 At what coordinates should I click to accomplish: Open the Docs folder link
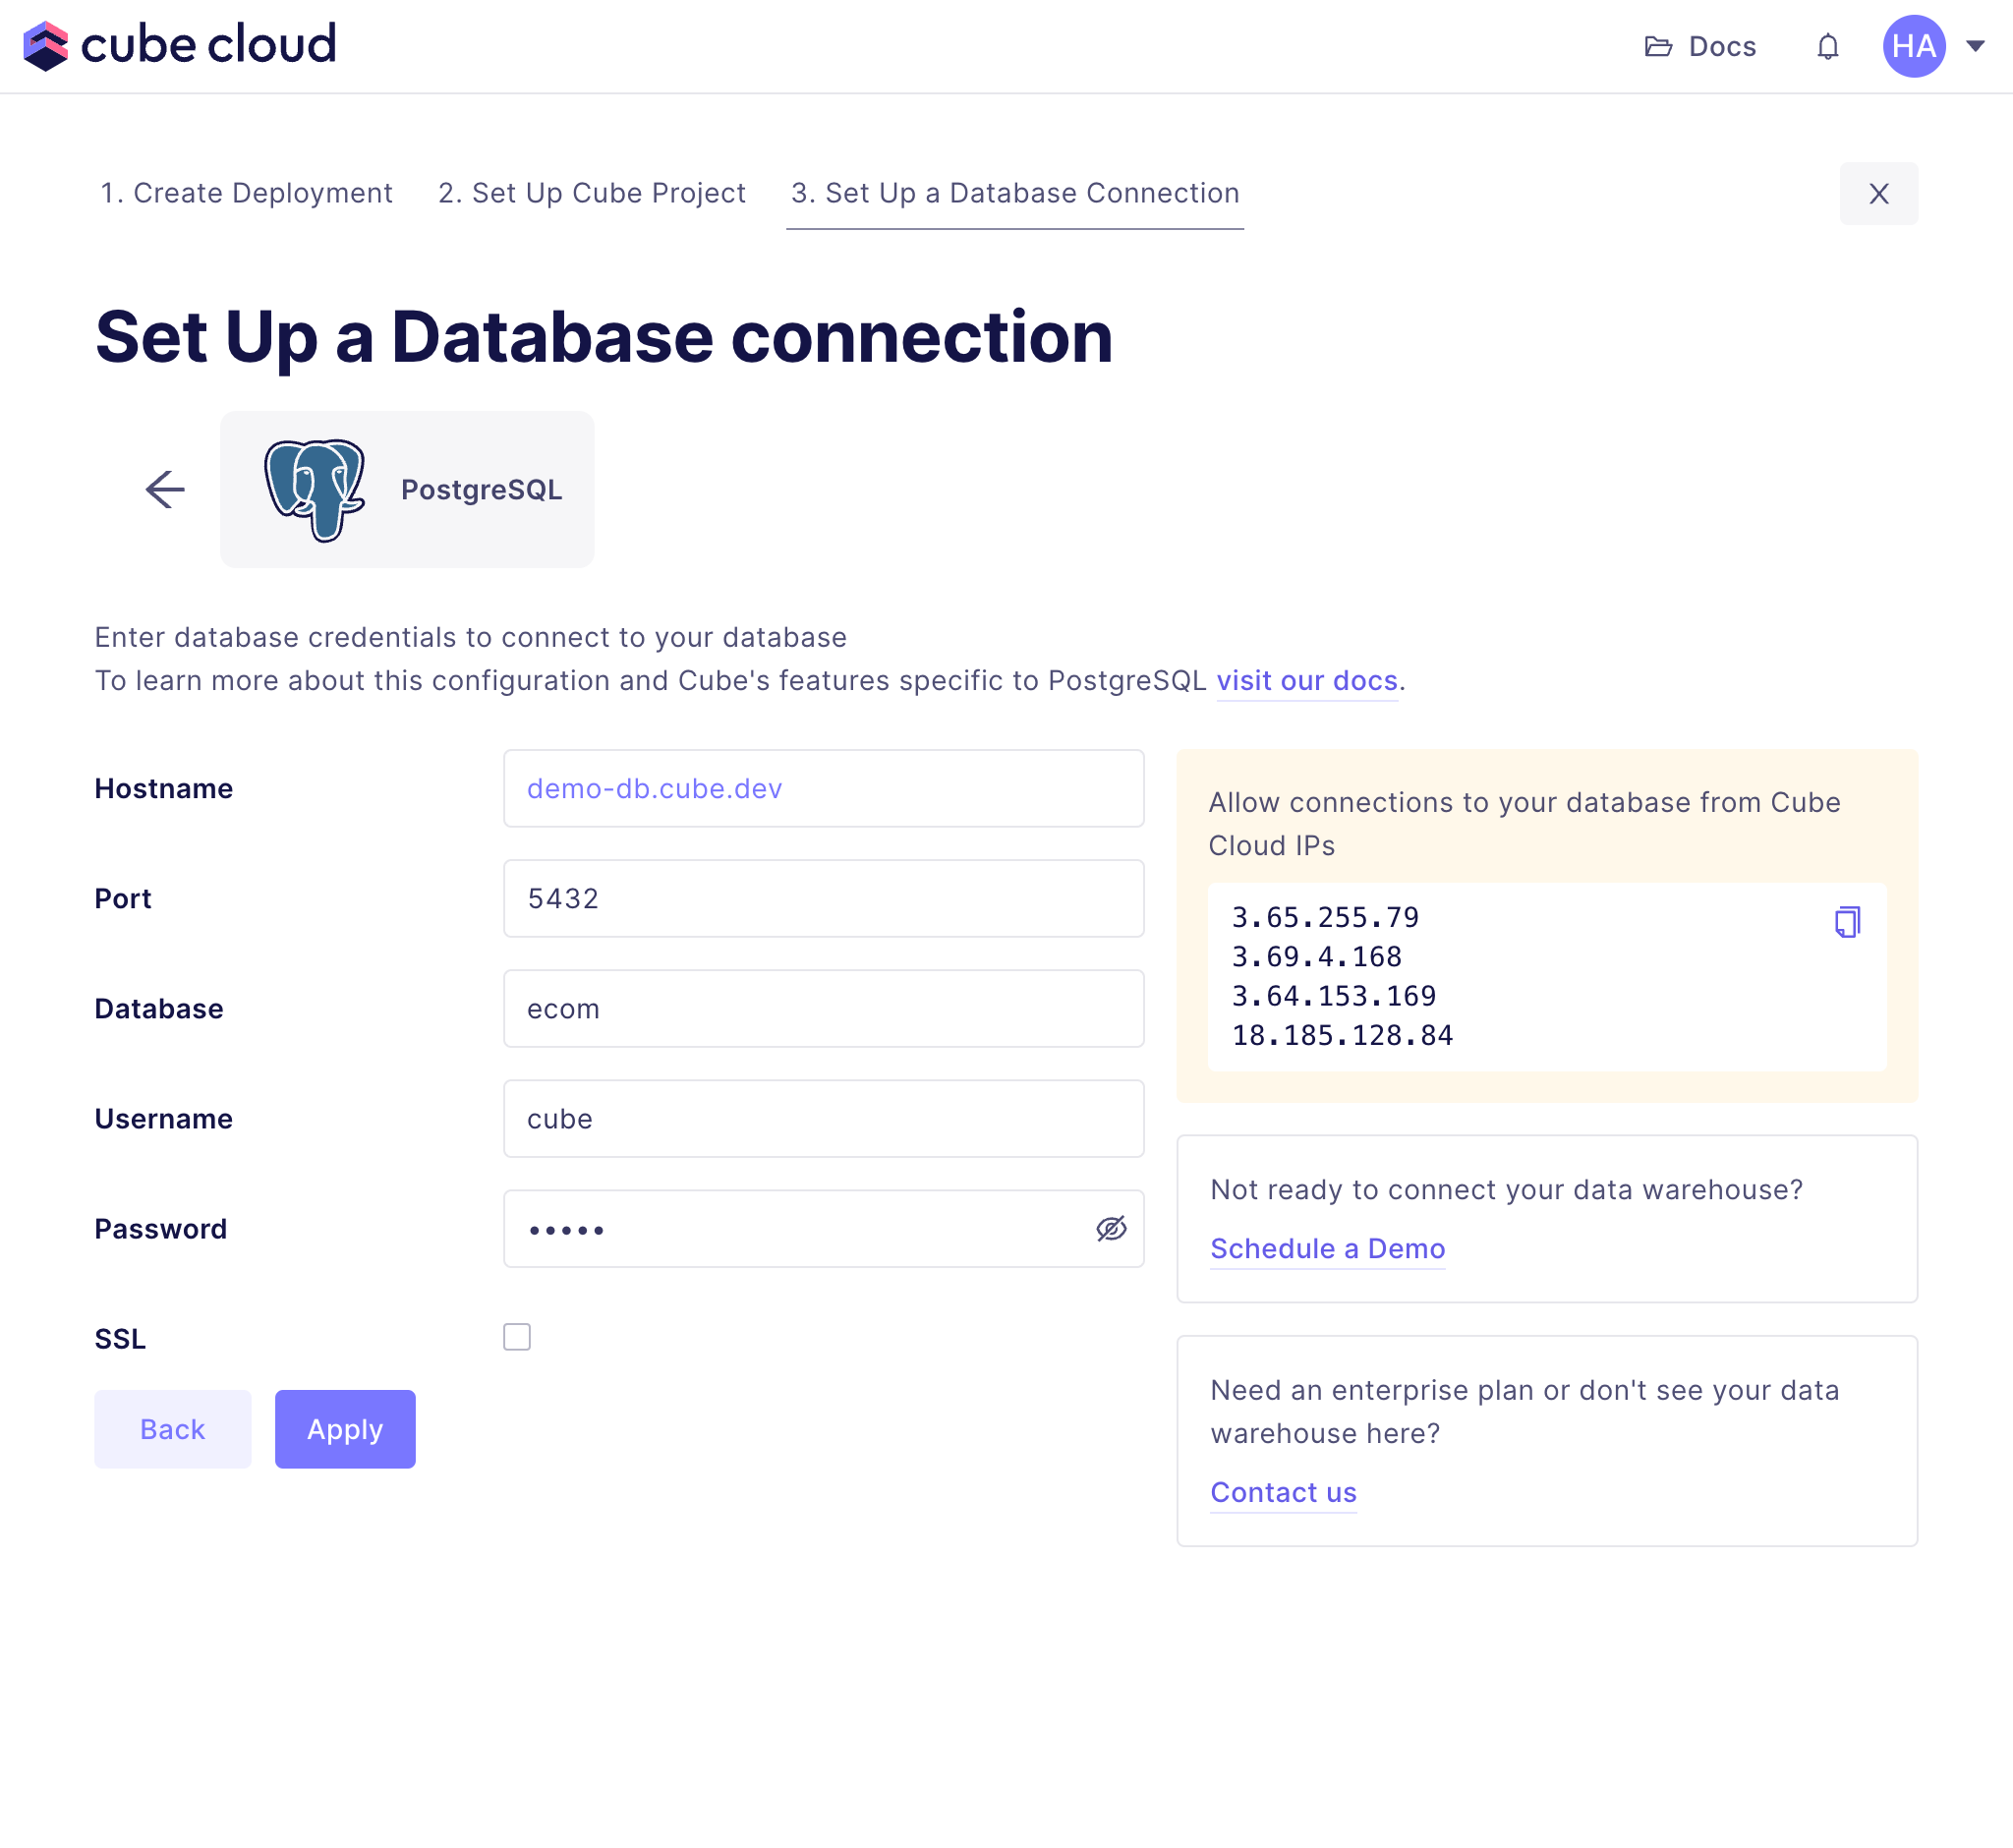(x=1700, y=46)
